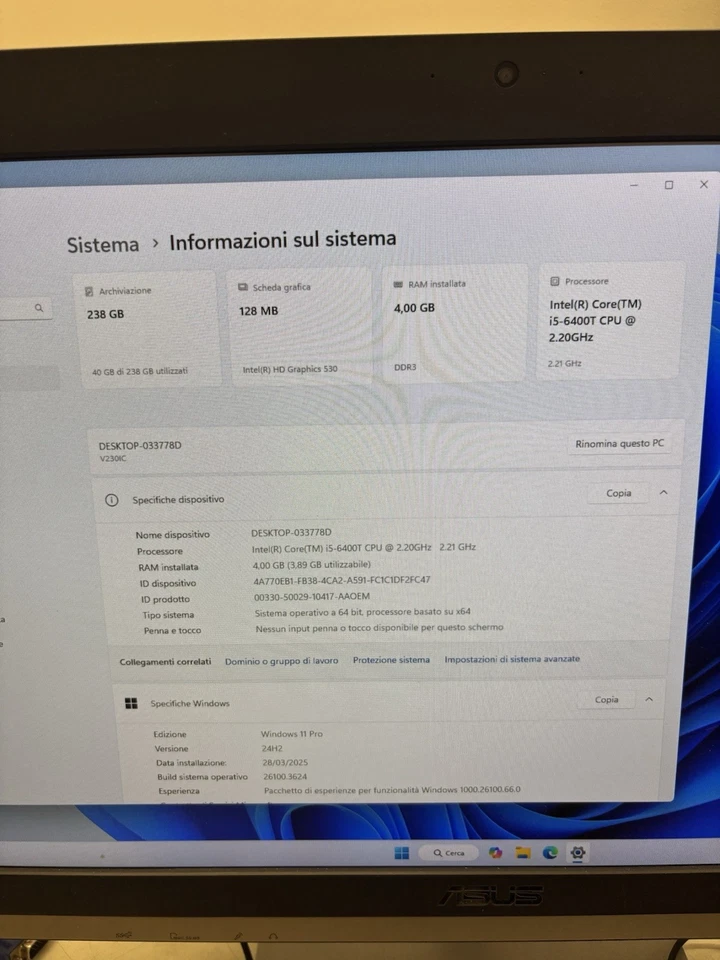Minimize the Settings window

pyautogui.click(x=634, y=185)
